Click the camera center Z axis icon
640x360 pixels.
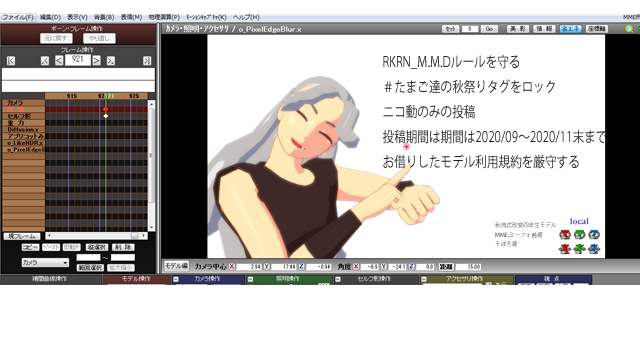(301, 267)
